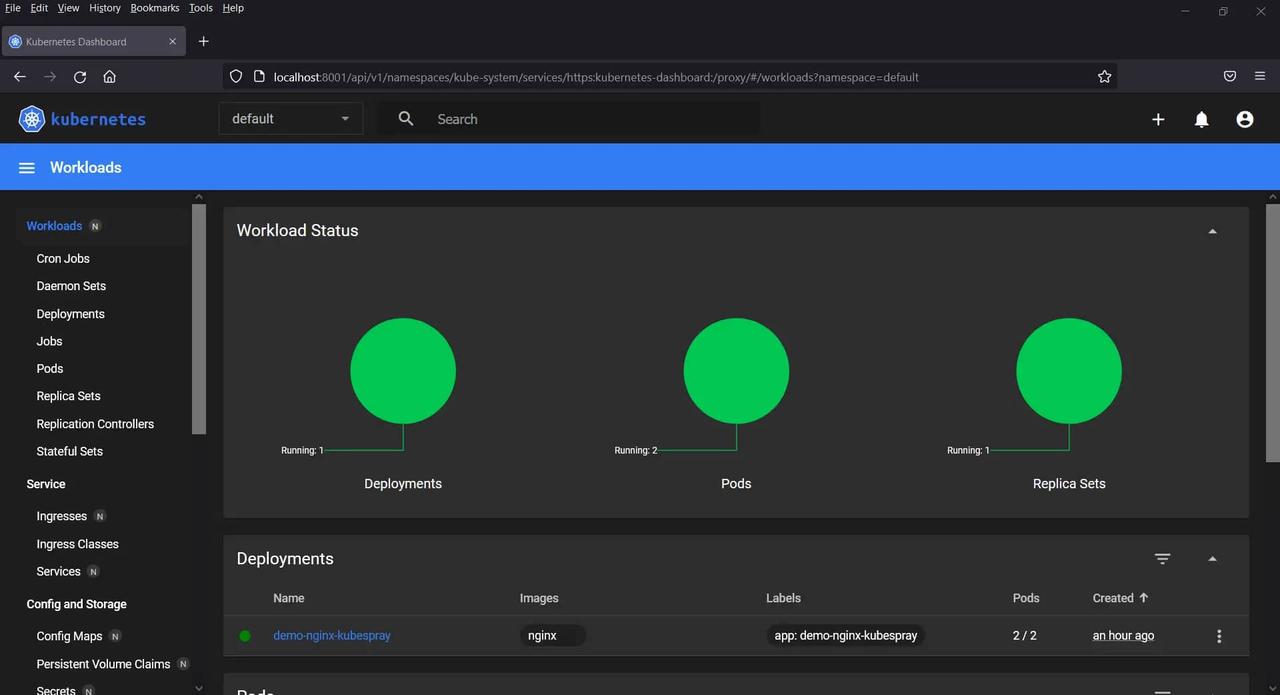Click the Deployments filter icon

1162,559
